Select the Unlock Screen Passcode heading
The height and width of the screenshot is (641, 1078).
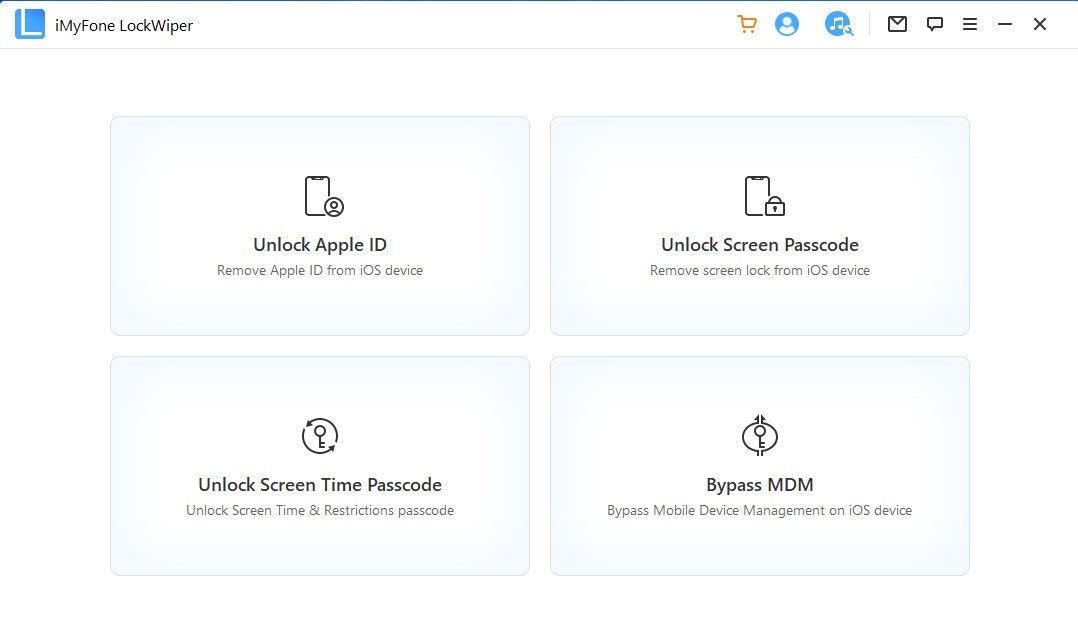click(760, 245)
